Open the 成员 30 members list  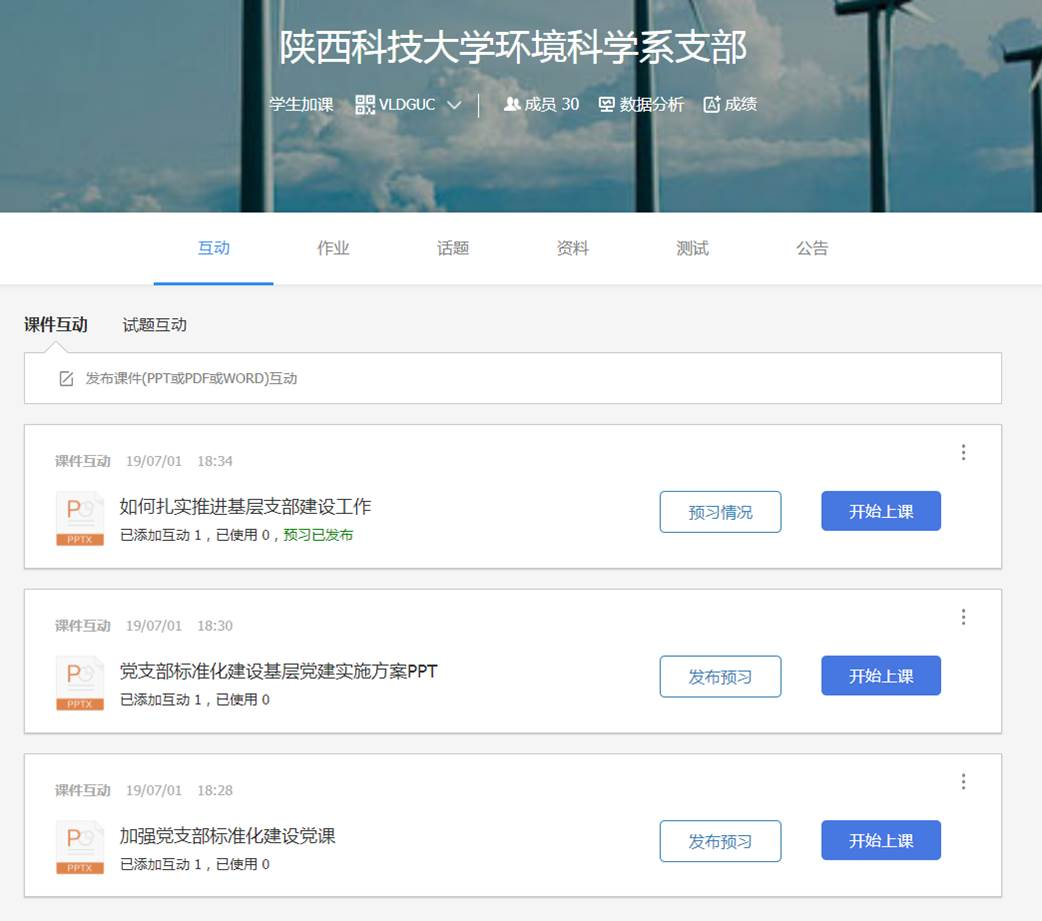541,104
